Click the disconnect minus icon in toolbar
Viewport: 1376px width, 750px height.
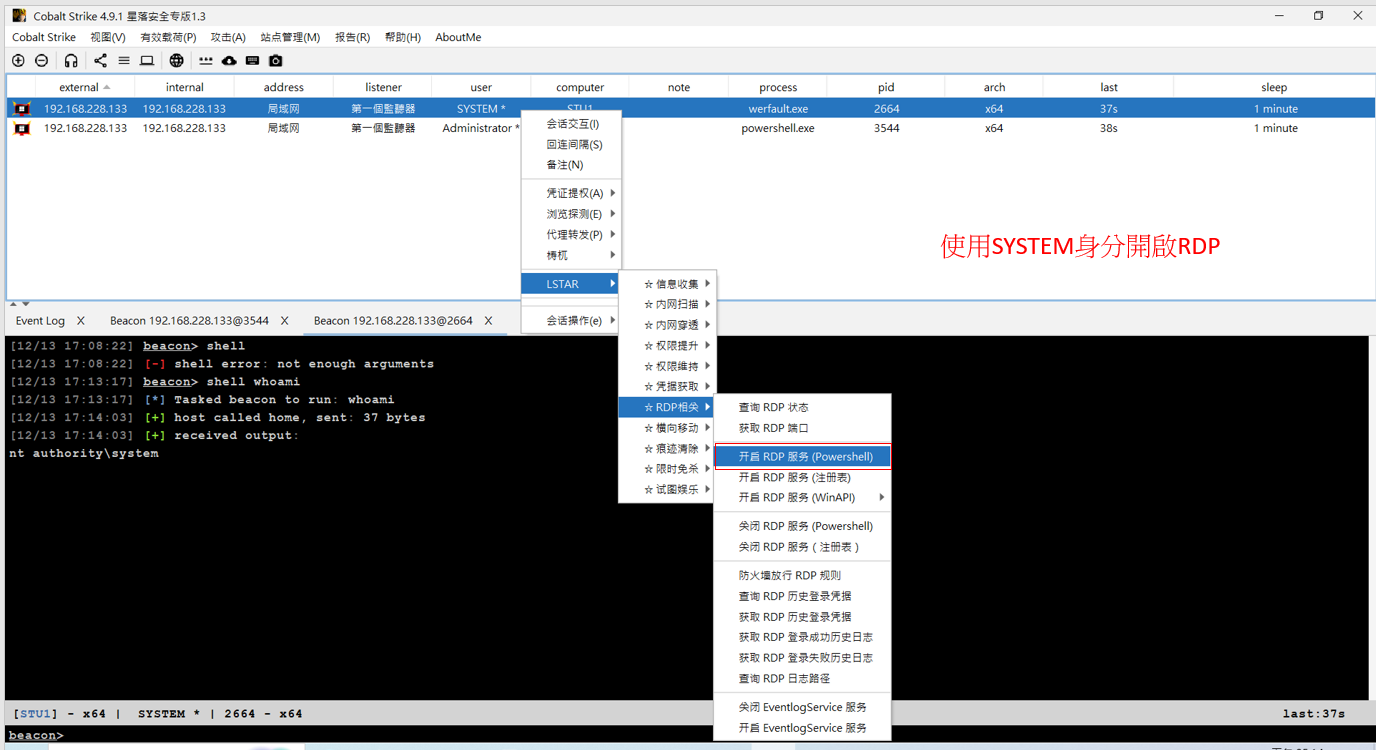pyautogui.click(x=42, y=61)
